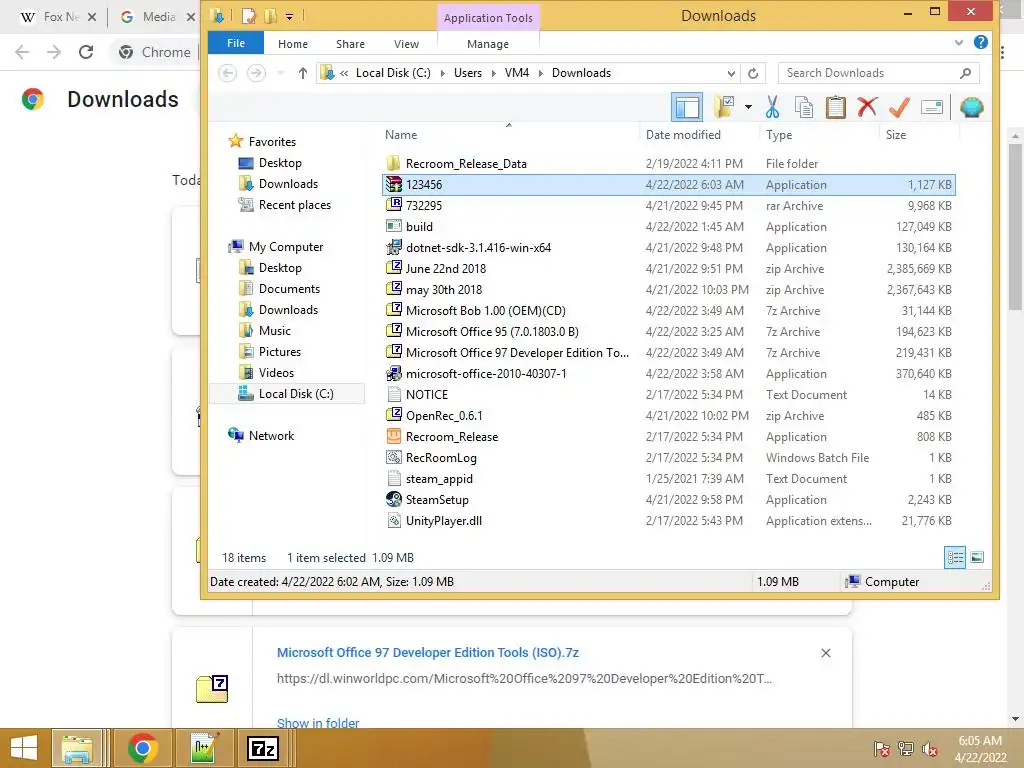The width and height of the screenshot is (1024, 768).
Task: Click the Properties icon in title bar
Action: click(x=248, y=16)
